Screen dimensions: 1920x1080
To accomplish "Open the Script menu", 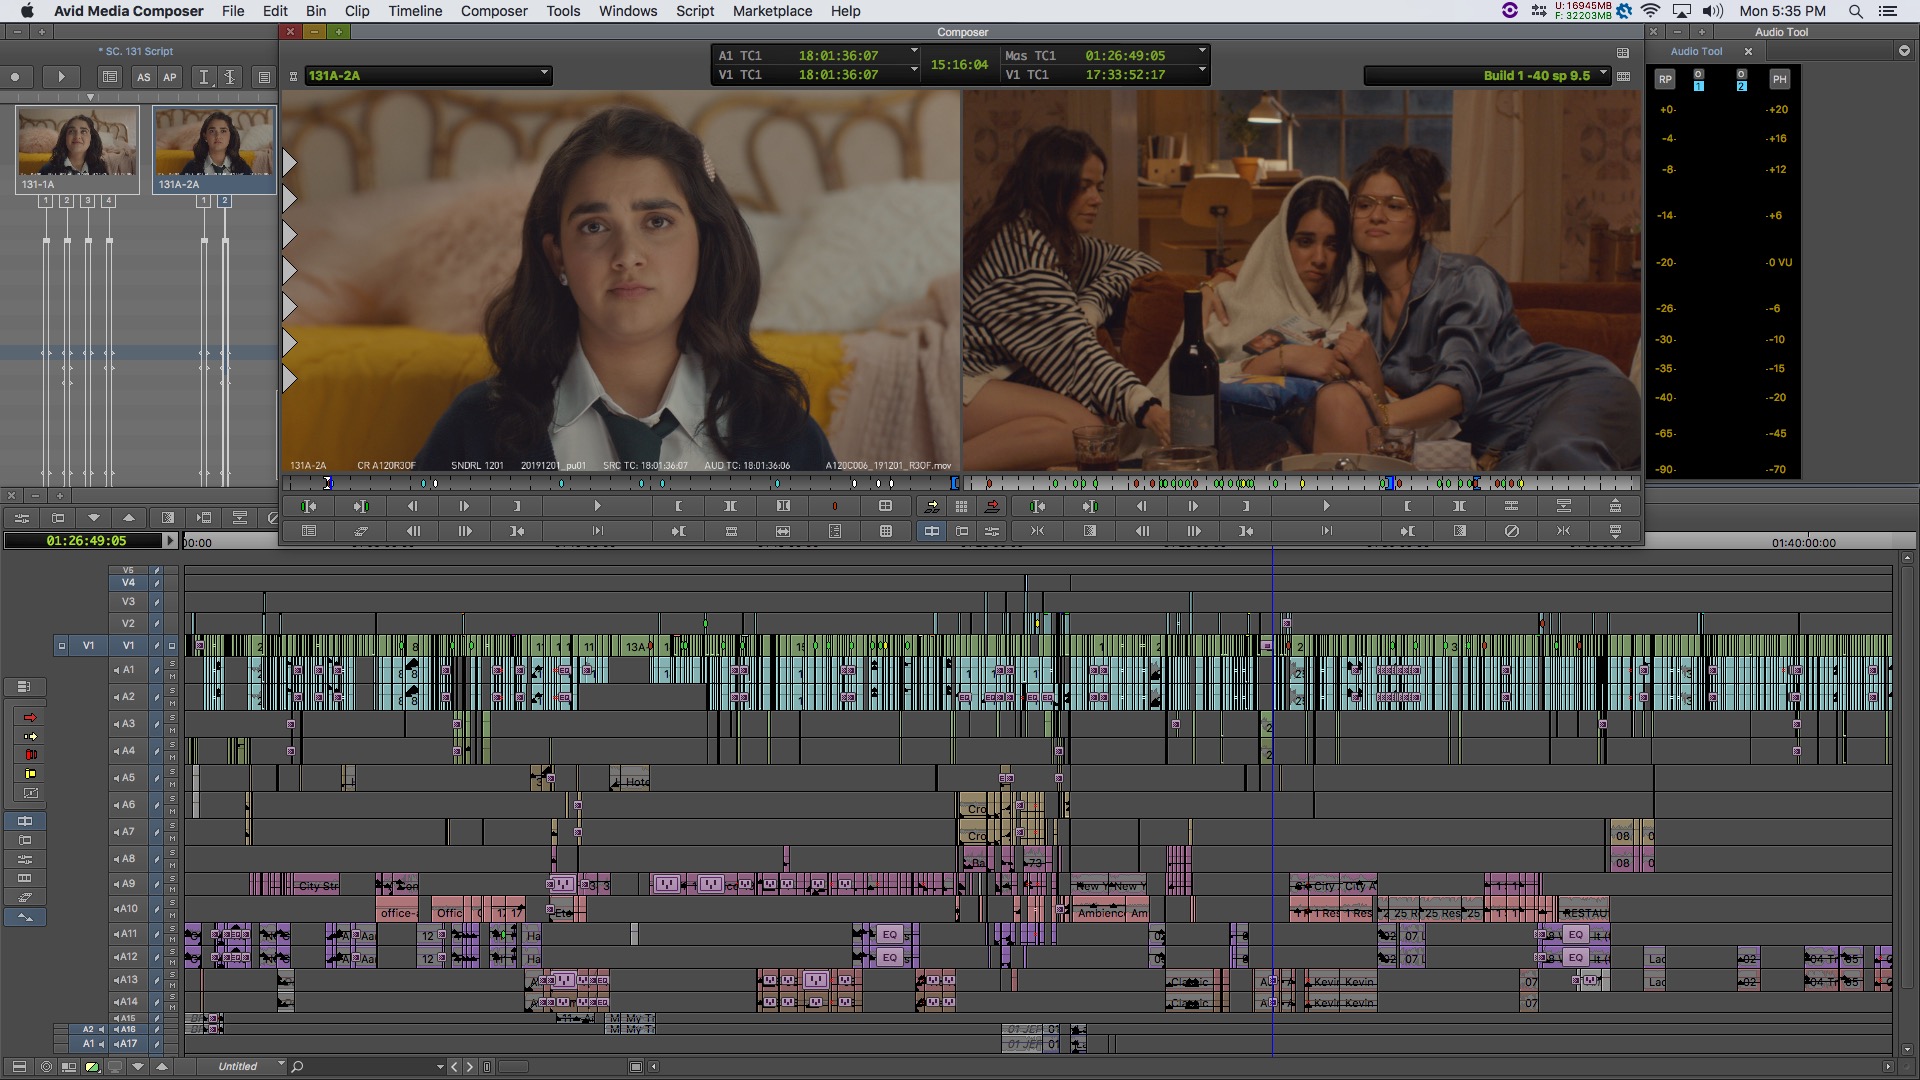I will (x=695, y=11).
